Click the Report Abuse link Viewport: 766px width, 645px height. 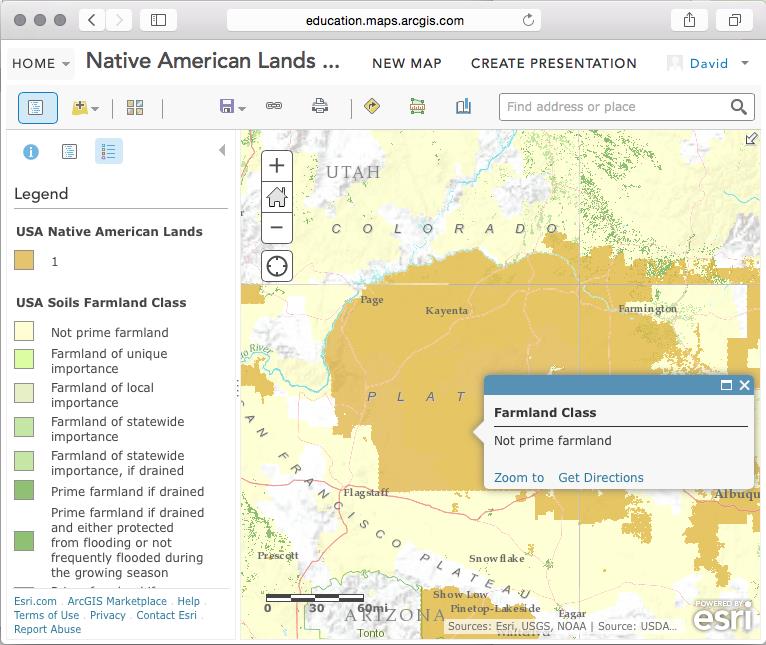coord(47,629)
